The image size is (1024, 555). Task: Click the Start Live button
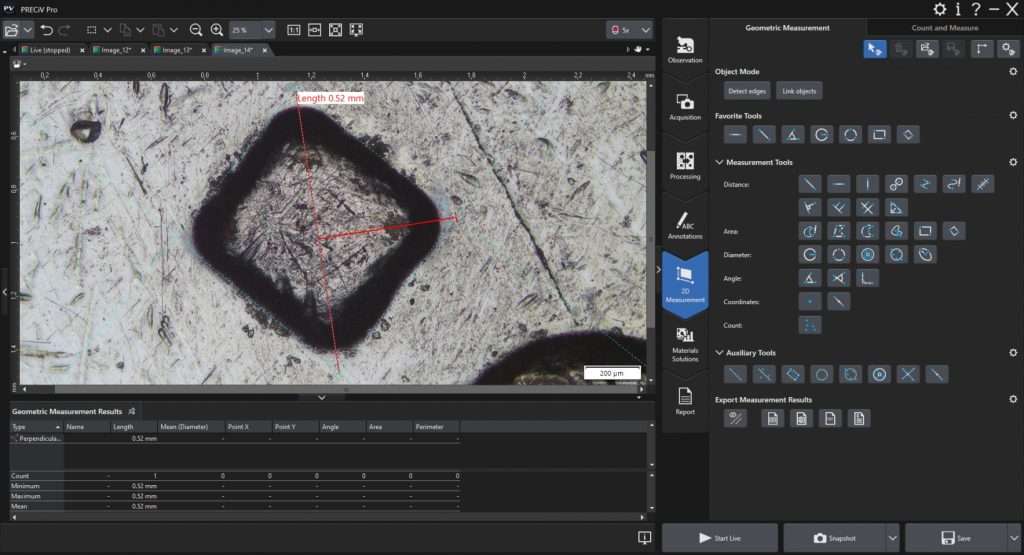pyautogui.click(x=720, y=538)
